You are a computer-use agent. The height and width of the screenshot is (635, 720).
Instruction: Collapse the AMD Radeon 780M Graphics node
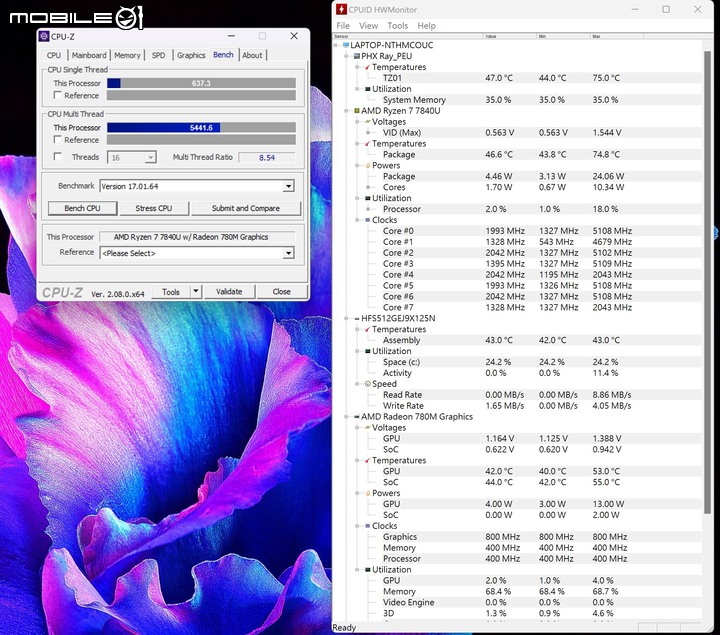pyautogui.click(x=347, y=416)
